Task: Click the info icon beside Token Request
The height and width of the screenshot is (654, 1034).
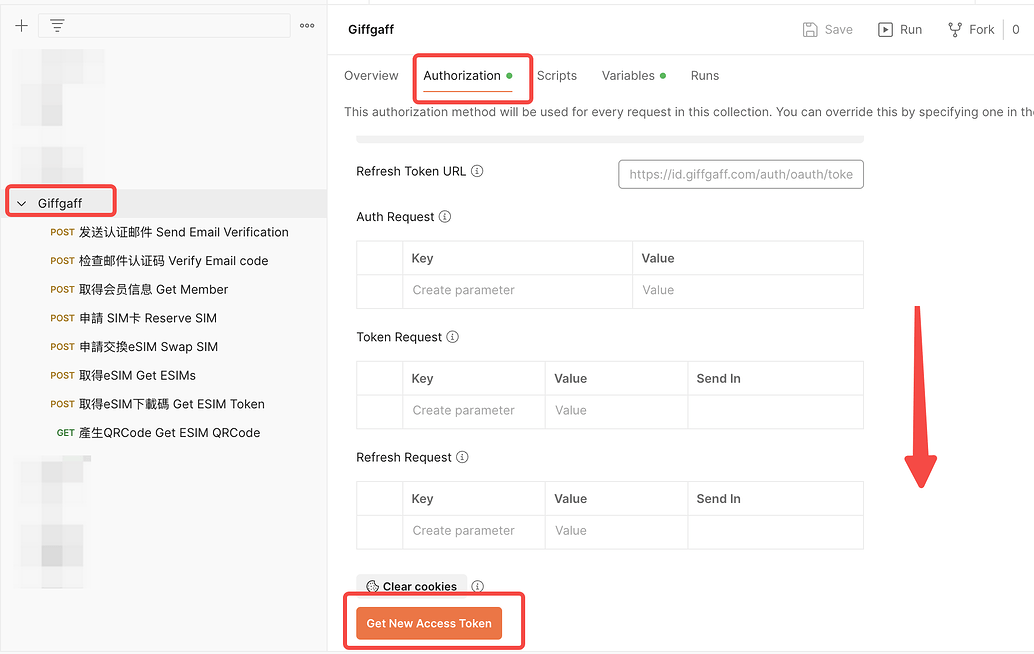Action: (x=452, y=337)
